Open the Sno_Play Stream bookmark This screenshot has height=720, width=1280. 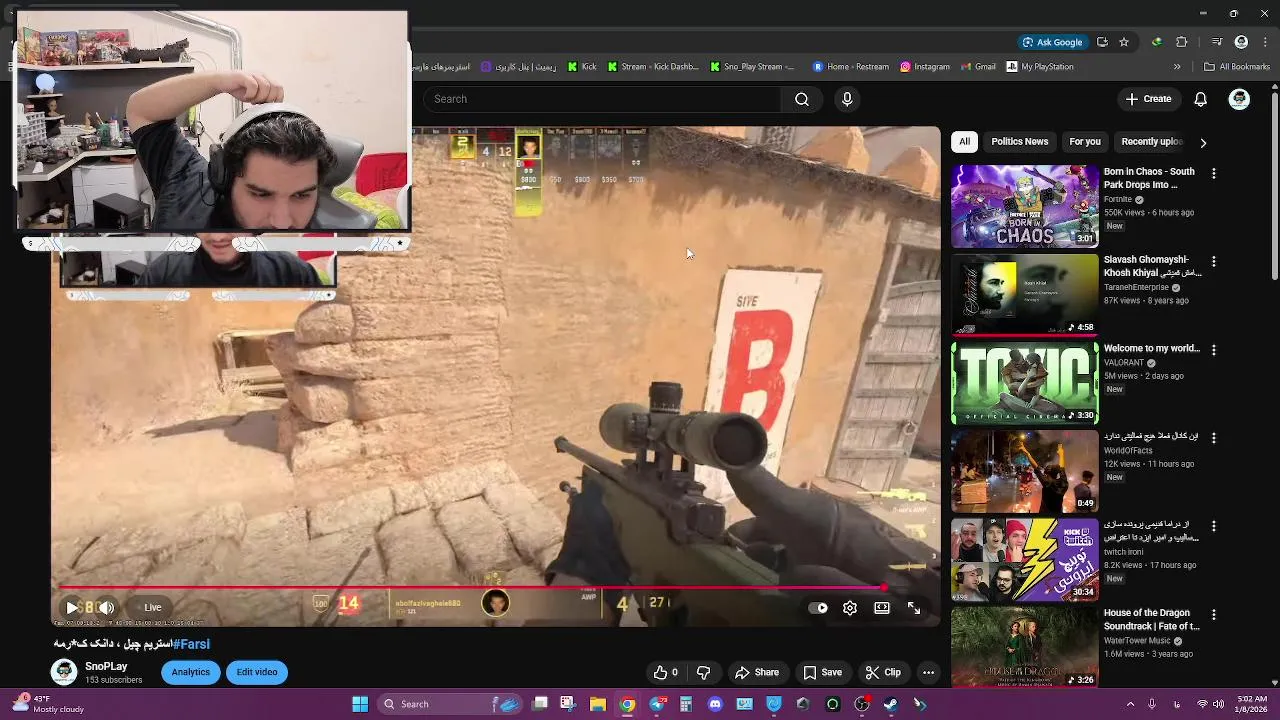752,67
